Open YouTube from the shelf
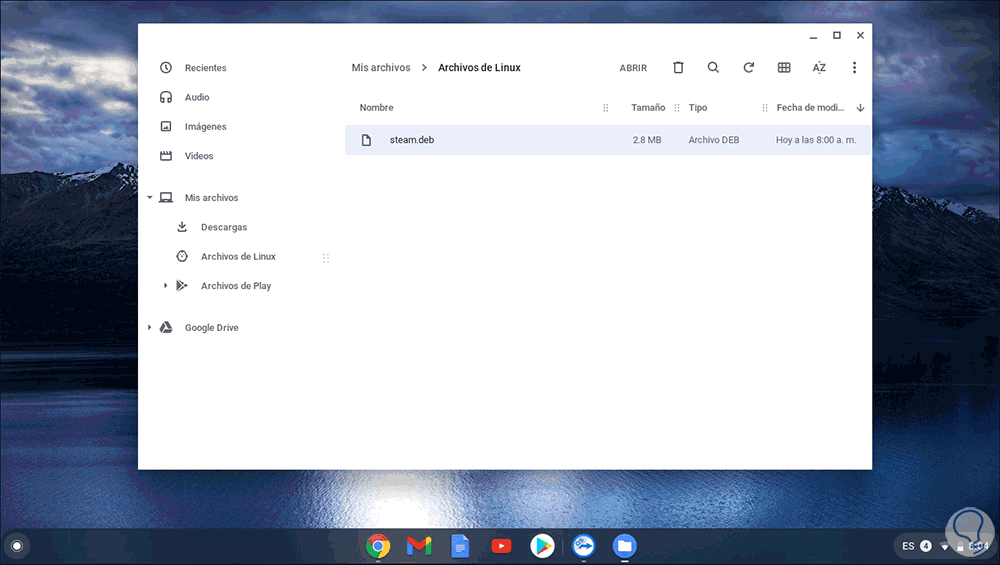Screen dimensions: 1000x565 point(501,546)
